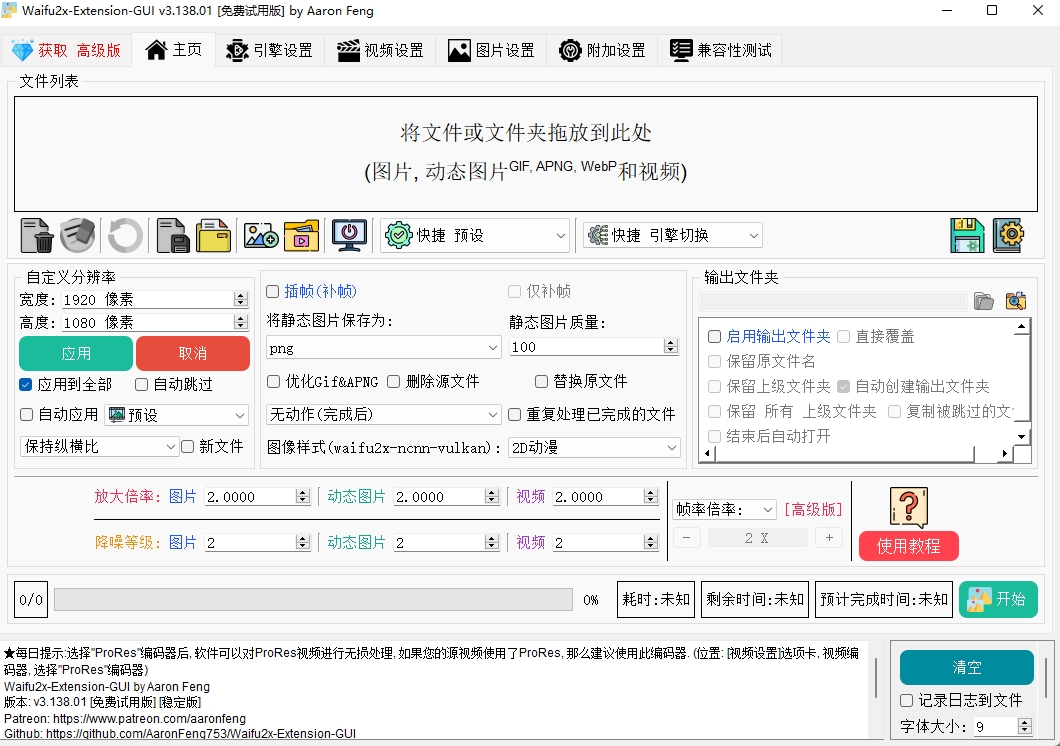Viewport: 1060px width, 746px height.
Task: Click the log text vertical scrollbar
Action: [x=877, y=678]
